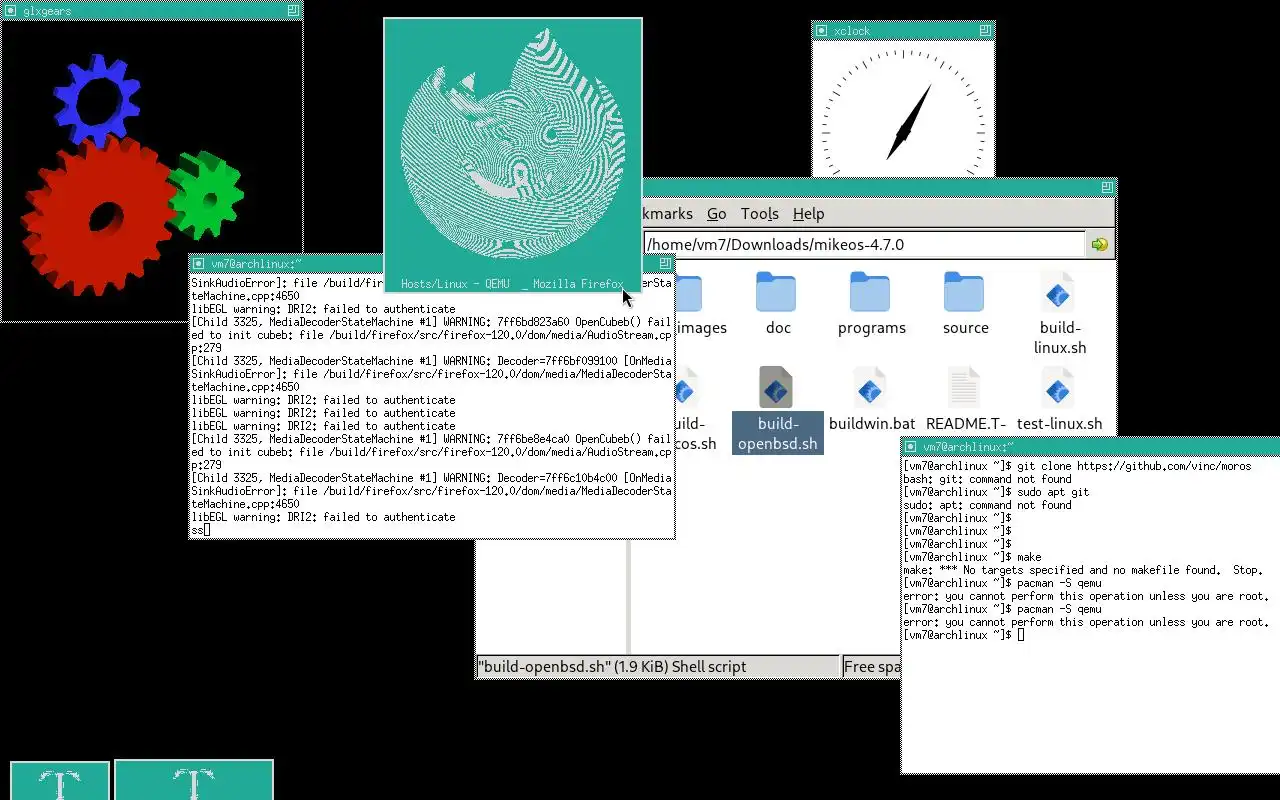Click the warning line containing Decoder=7ff6bf099100
The width and height of the screenshot is (1280, 800).
coord(431,361)
